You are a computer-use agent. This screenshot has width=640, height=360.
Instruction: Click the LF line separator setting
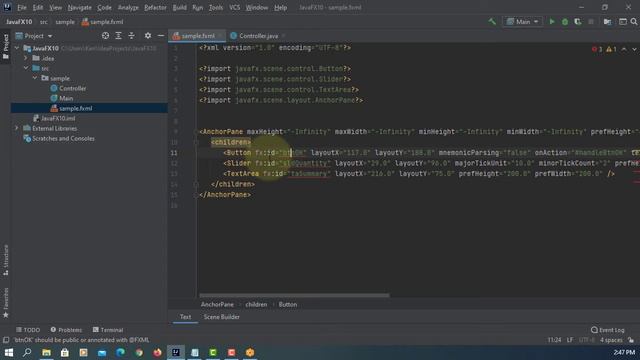click(x=570, y=340)
